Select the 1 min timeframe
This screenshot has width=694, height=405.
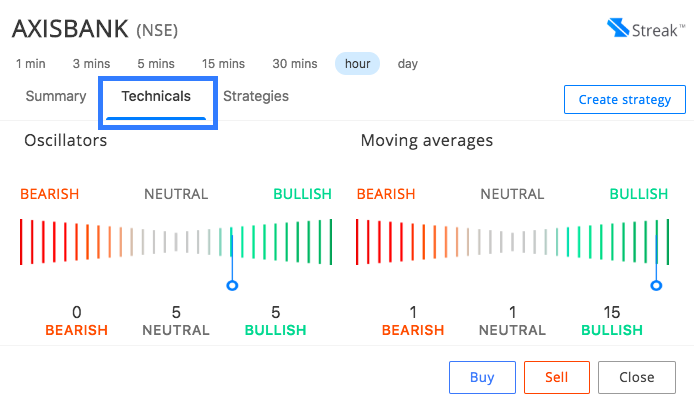tap(31, 64)
